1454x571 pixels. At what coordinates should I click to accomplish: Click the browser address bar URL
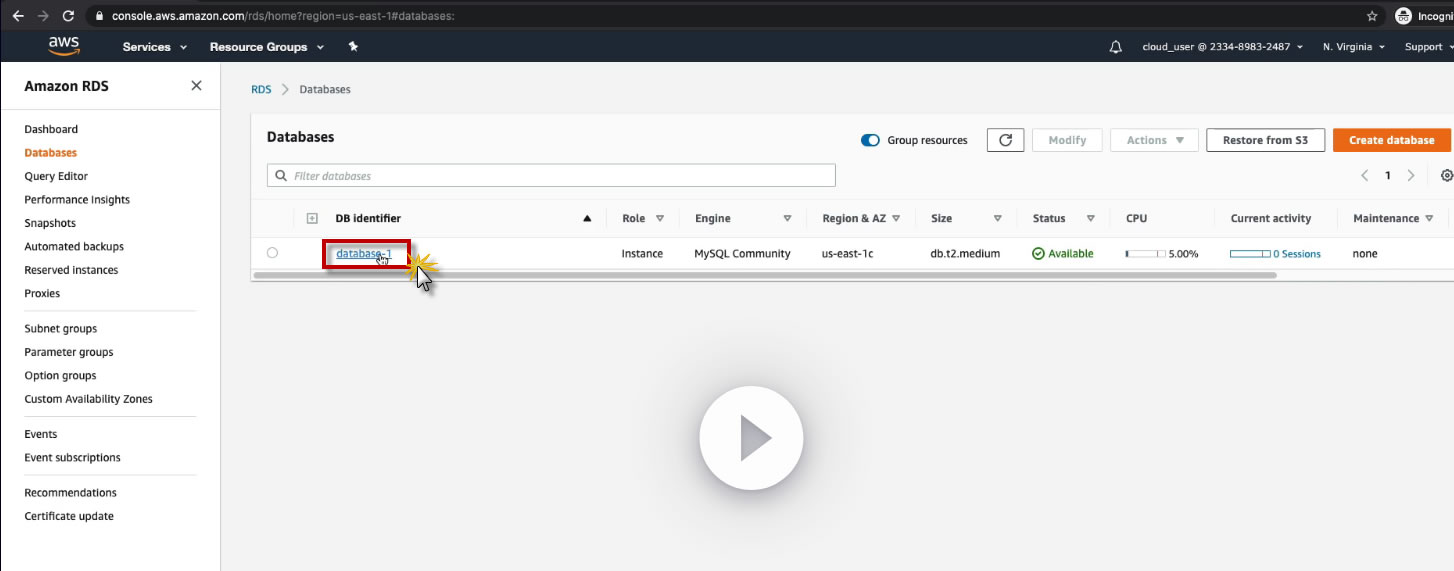[283, 17]
